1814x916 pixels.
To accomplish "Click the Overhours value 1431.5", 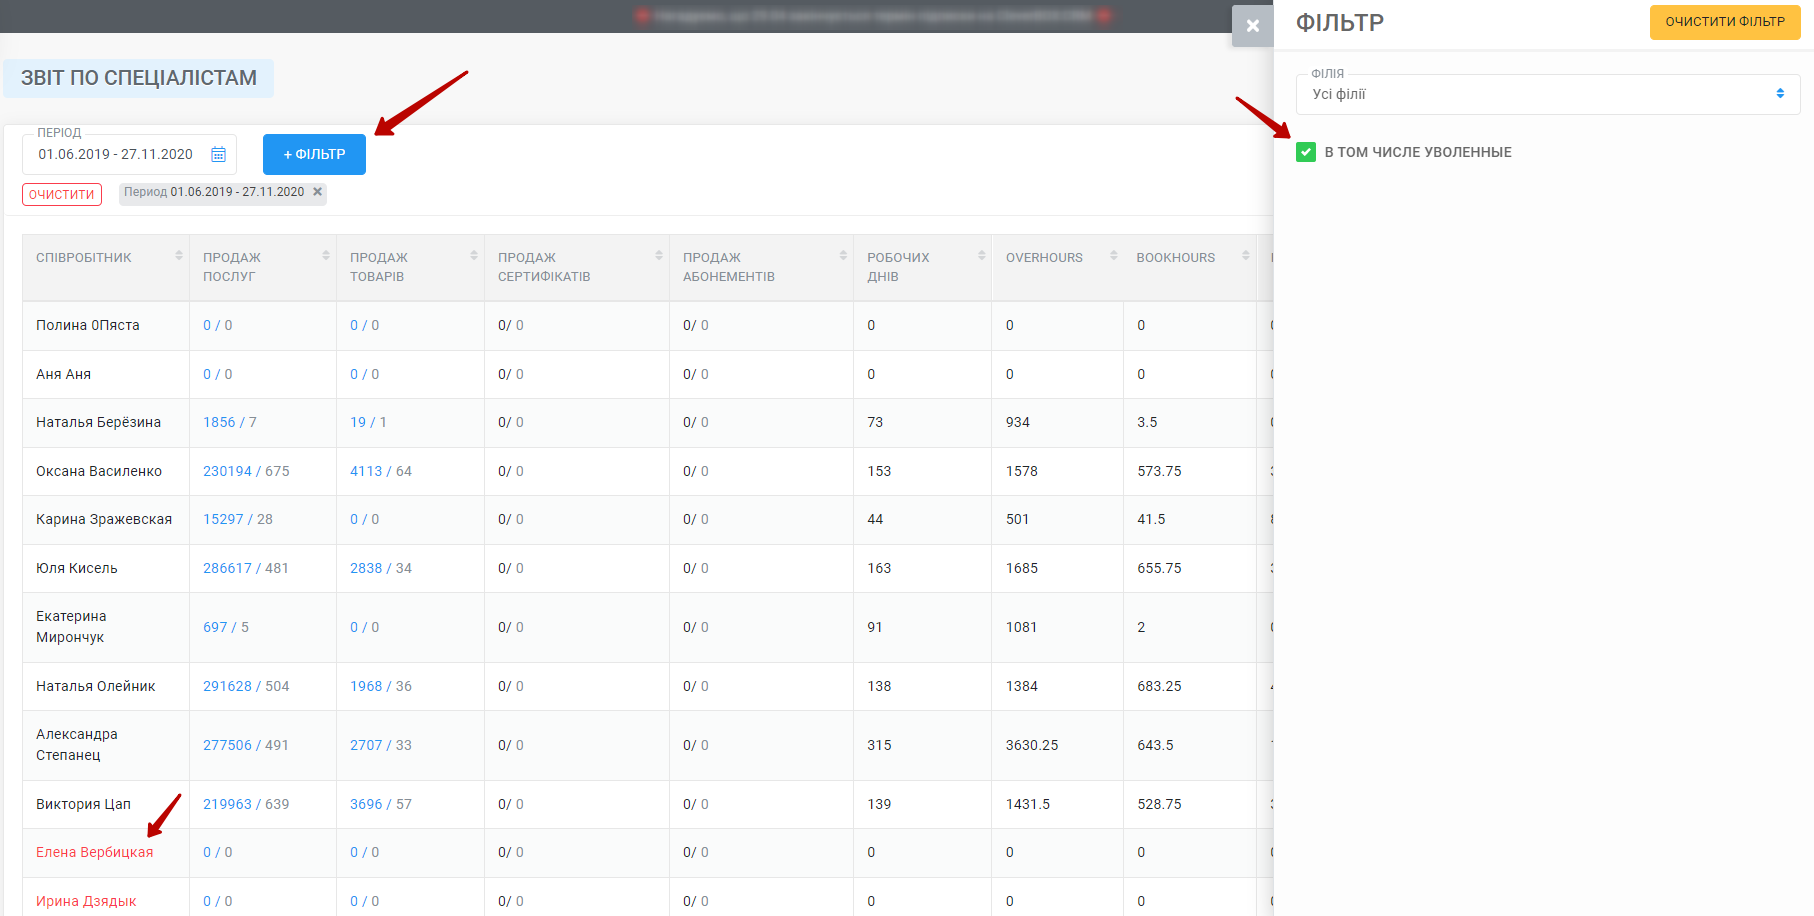I will 1028,804.
